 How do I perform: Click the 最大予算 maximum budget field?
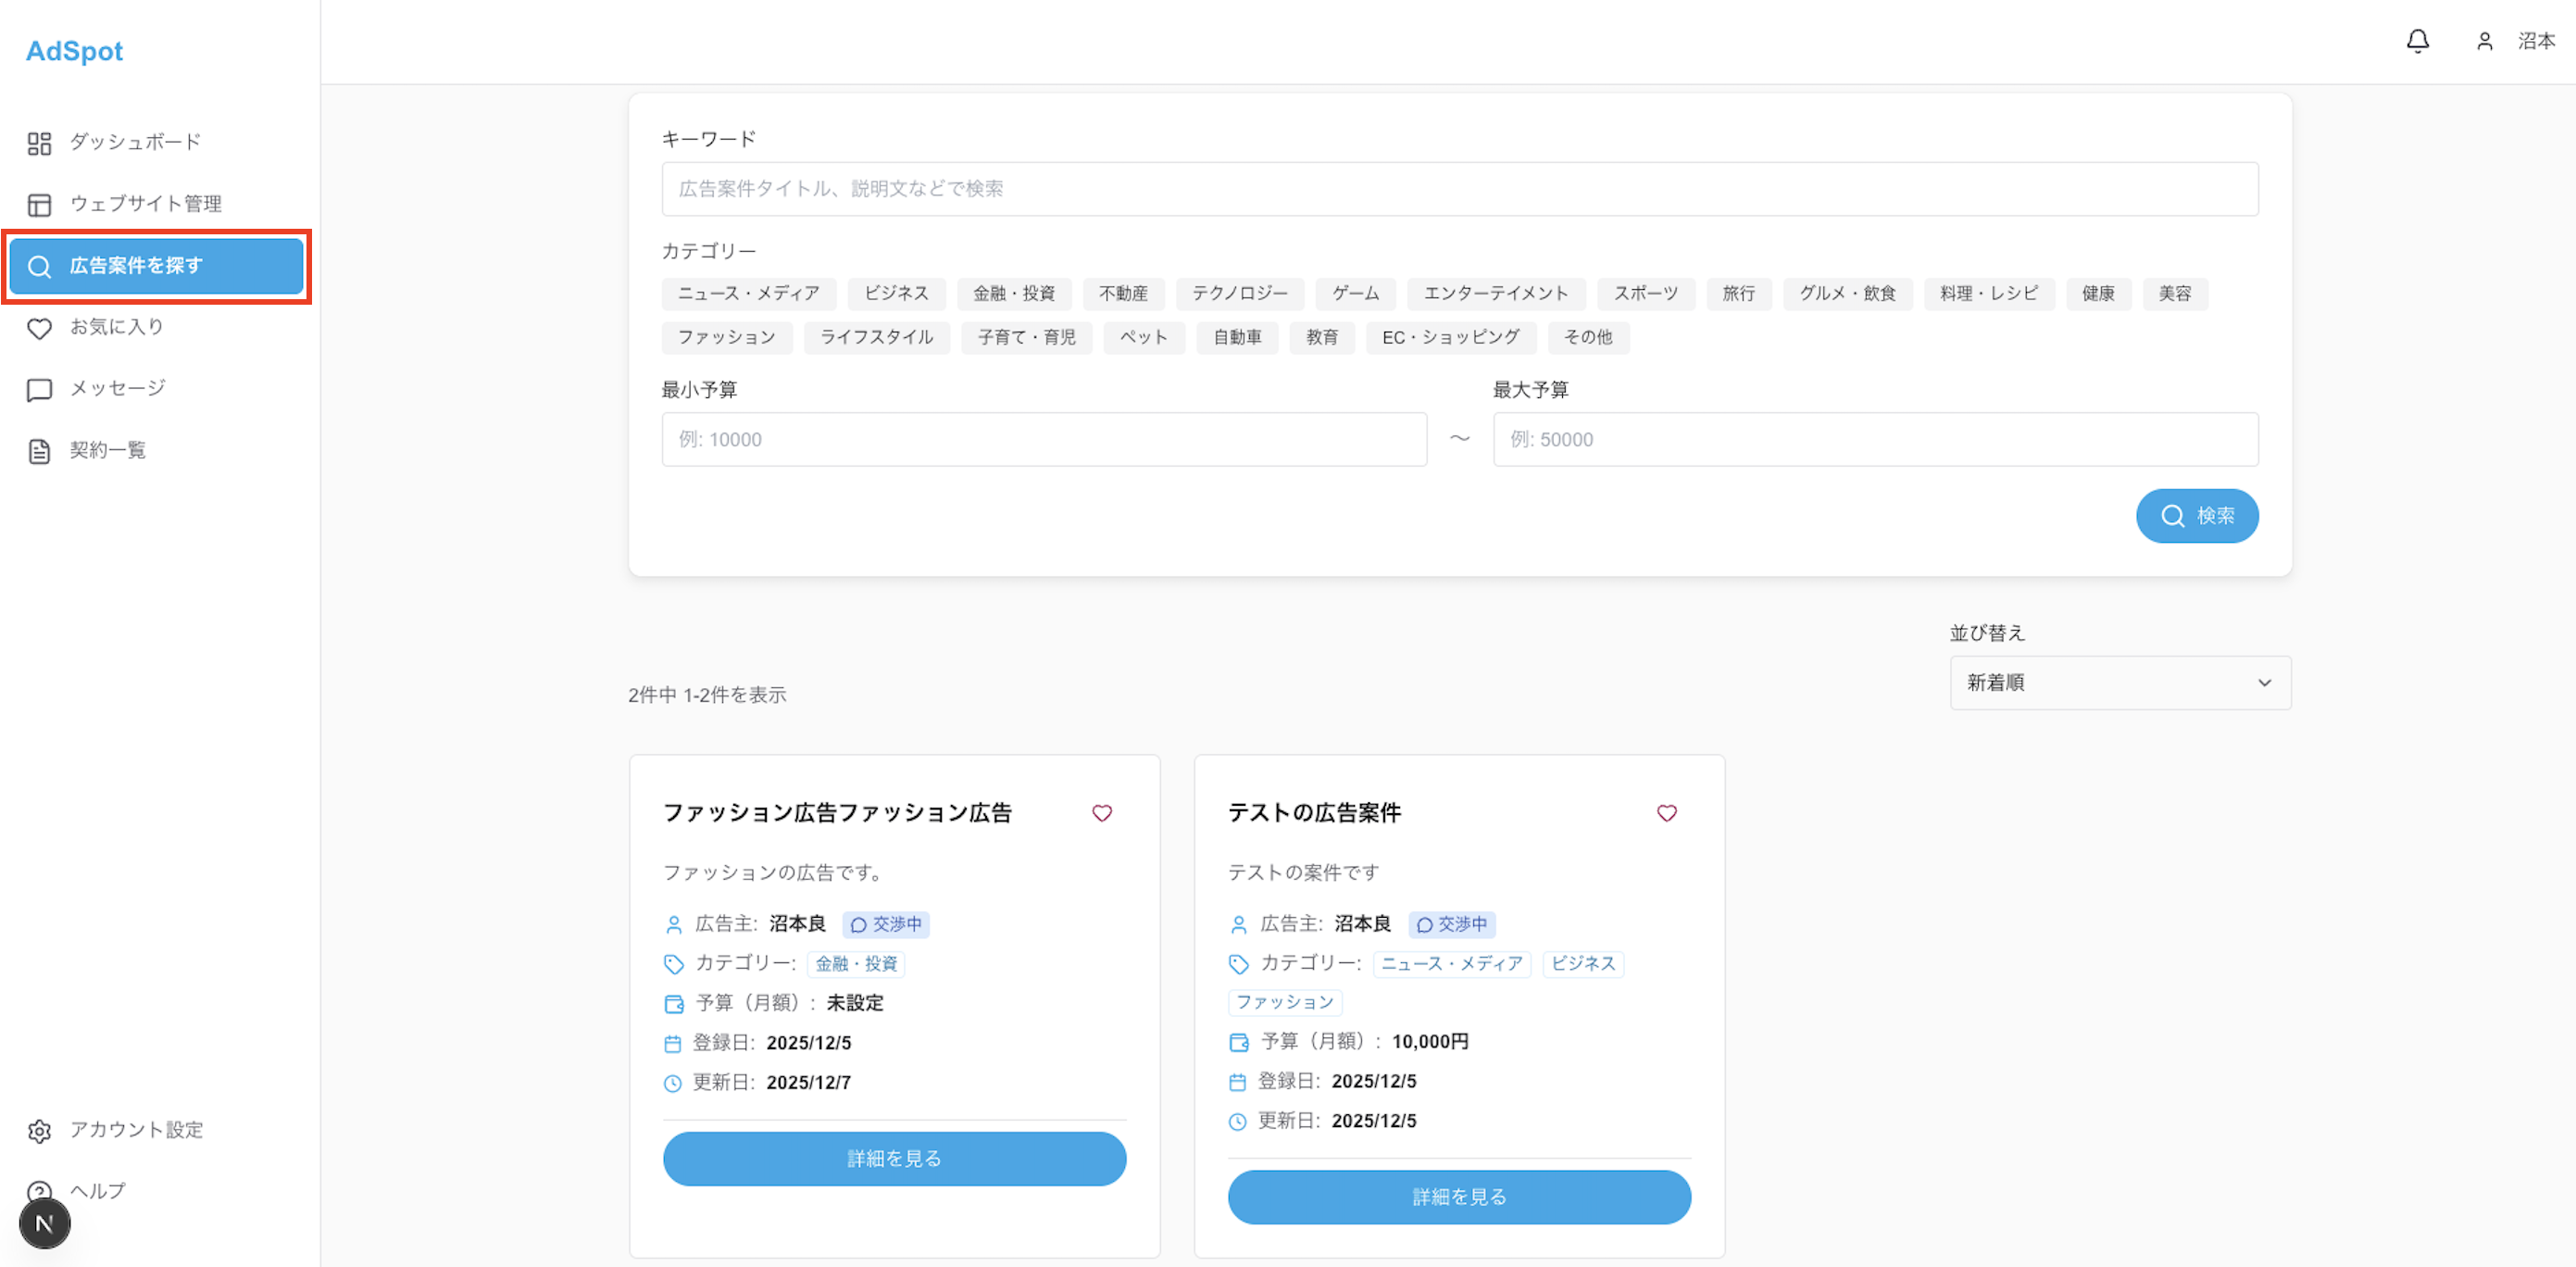click(x=1874, y=440)
